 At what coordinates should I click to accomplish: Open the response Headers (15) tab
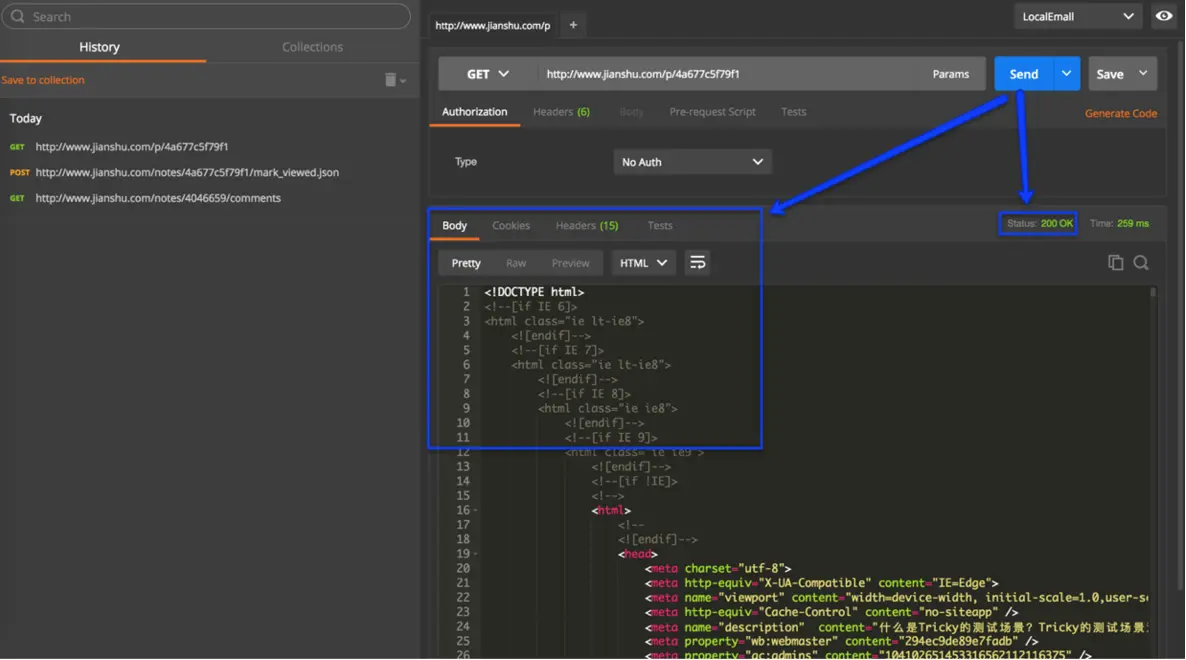586,226
